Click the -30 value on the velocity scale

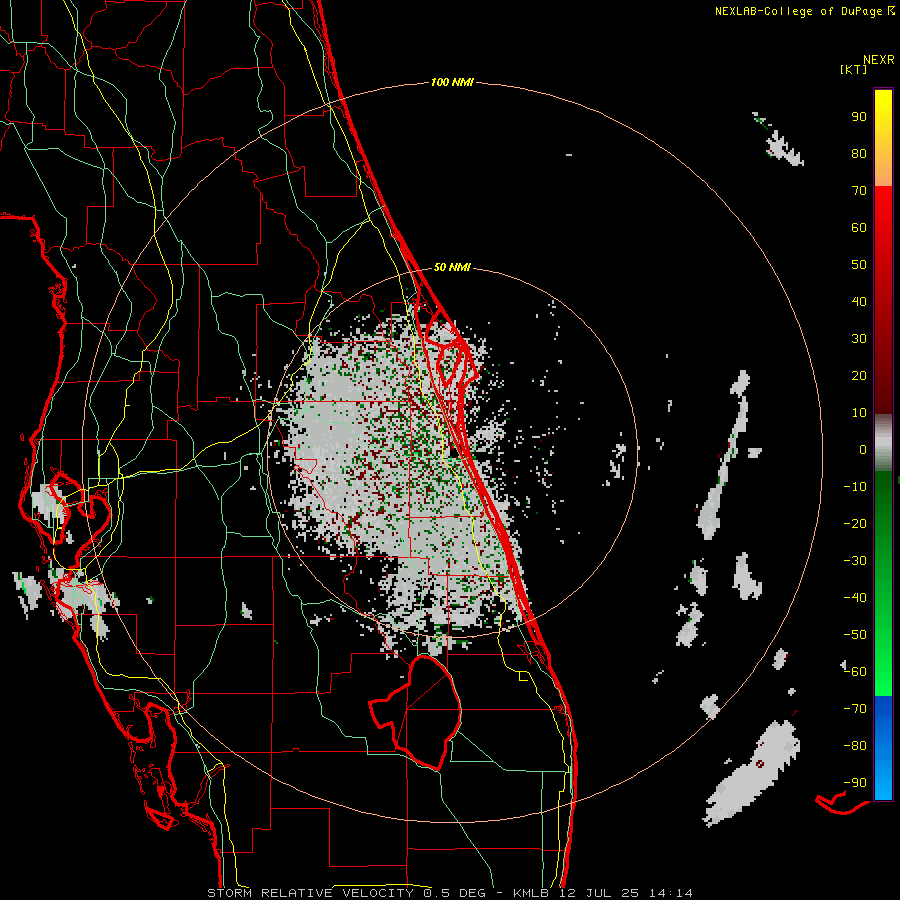pos(855,561)
